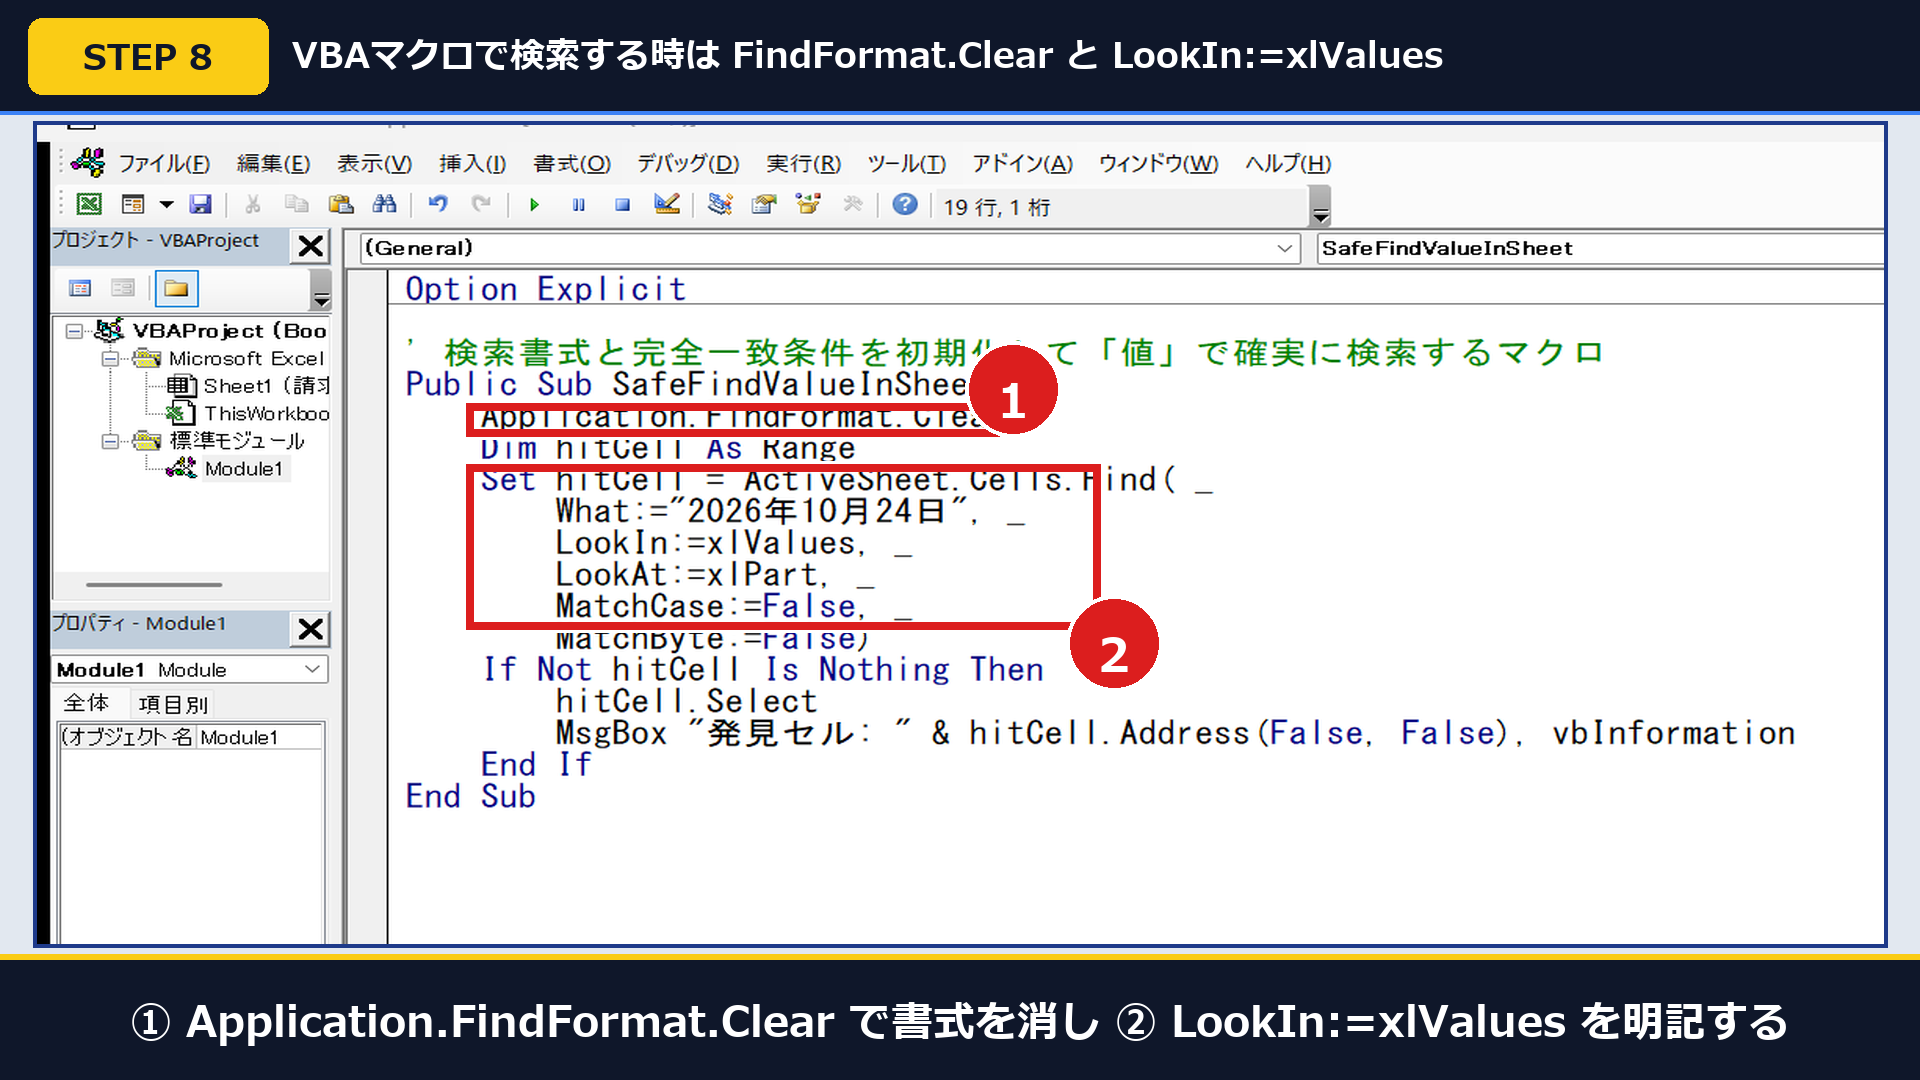Select Module1 in the project tree

tap(244, 469)
